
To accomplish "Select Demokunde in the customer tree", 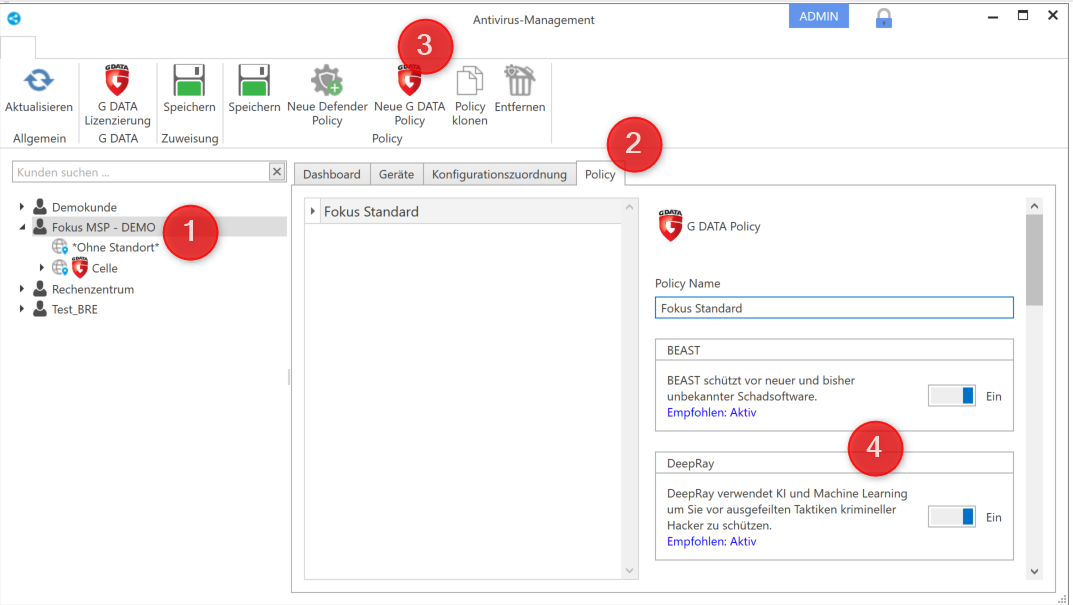I will point(84,207).
